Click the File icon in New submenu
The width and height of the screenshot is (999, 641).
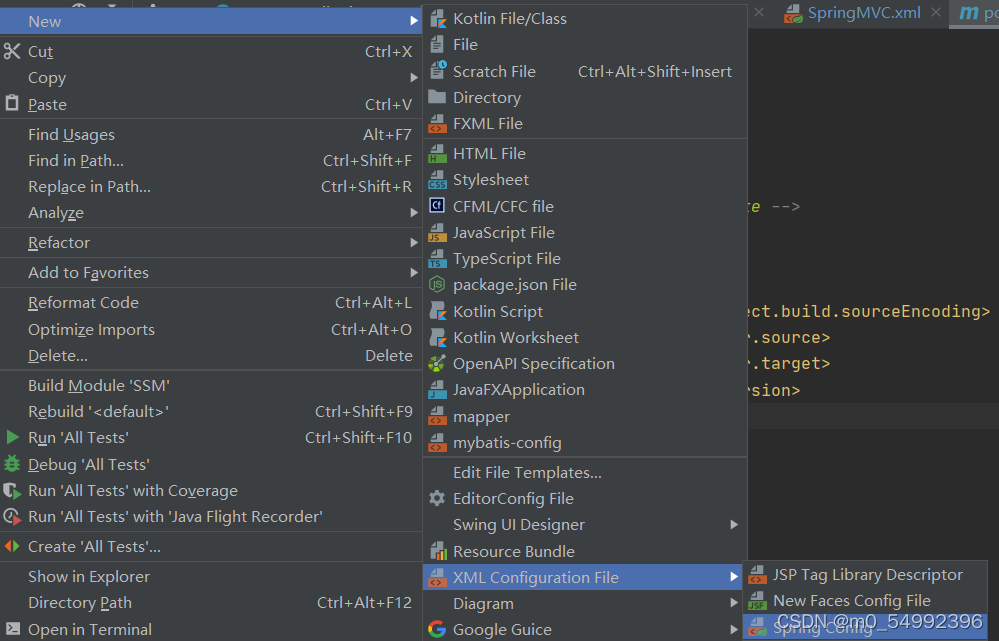click(x=437, y=45)
